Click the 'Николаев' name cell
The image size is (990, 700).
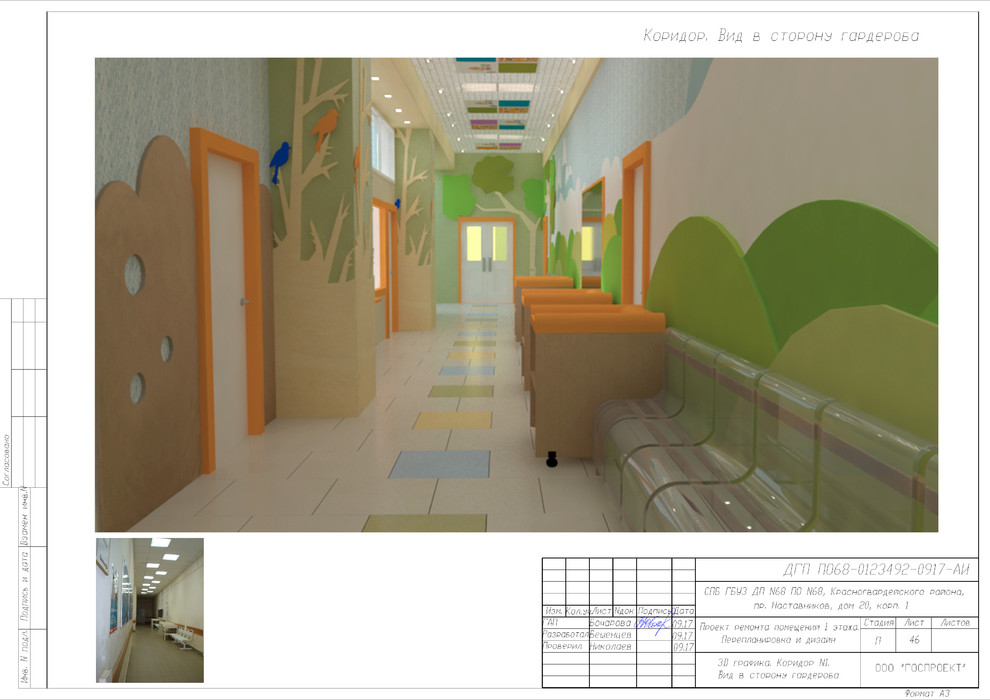[610, 647]
